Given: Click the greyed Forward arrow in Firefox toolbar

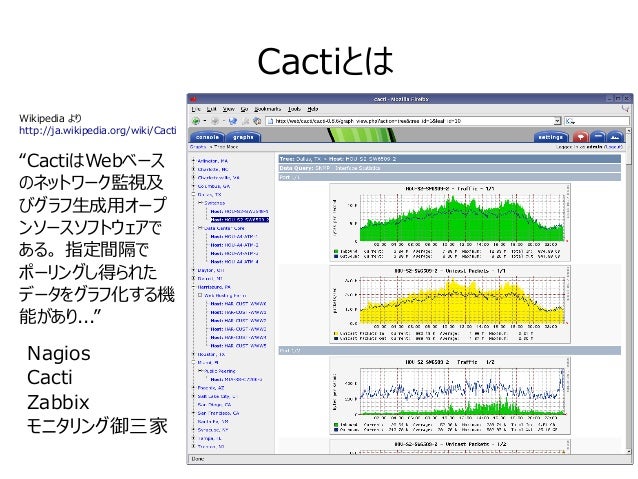Looking at the screenshot, I should [215, 121].
